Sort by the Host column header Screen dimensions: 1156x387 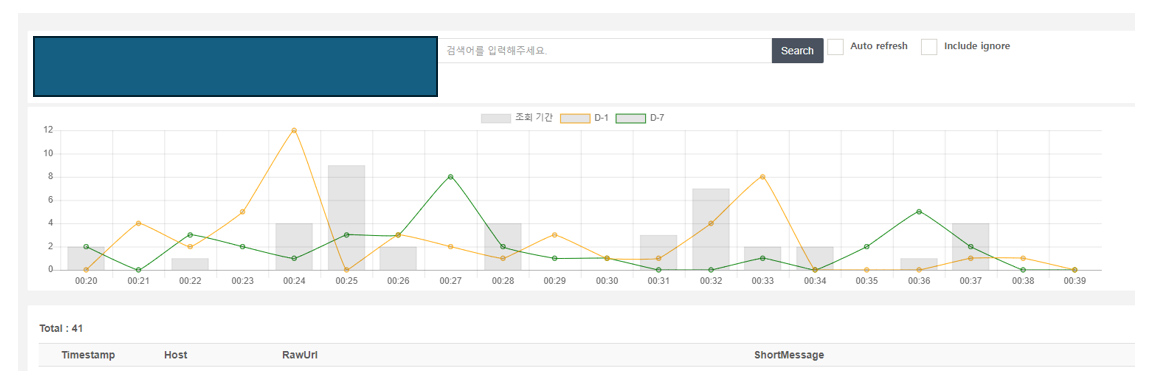tap(175, 355)
